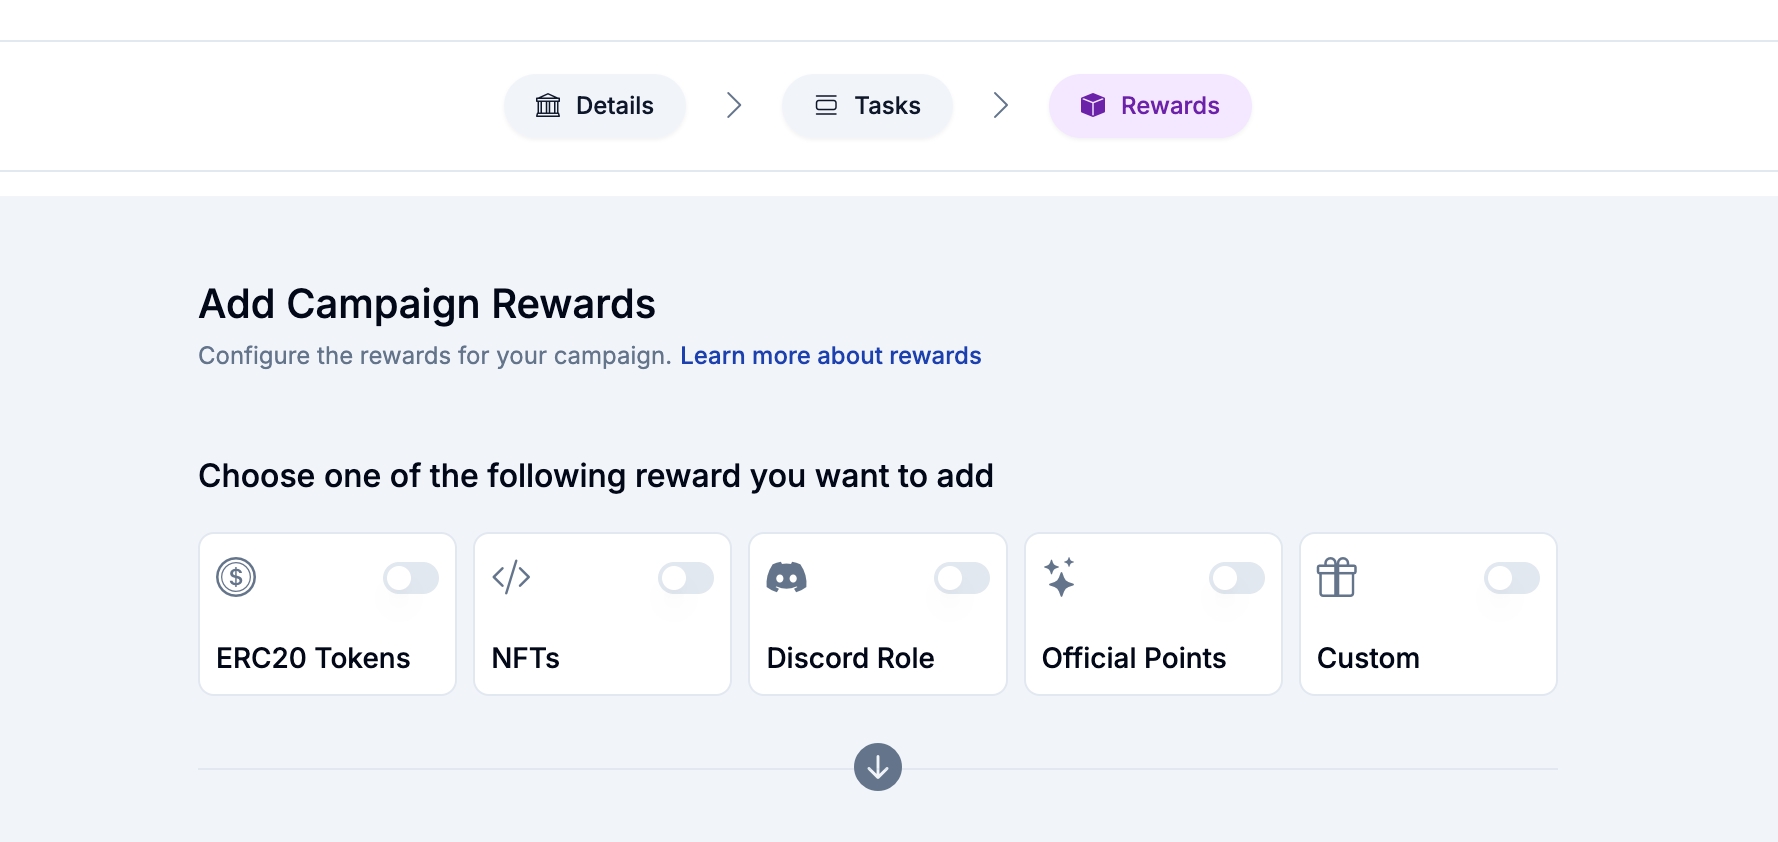Enable the Official Points toggle
The width and height of the screenshot is (1778, 842).
tap(1237, 578)
